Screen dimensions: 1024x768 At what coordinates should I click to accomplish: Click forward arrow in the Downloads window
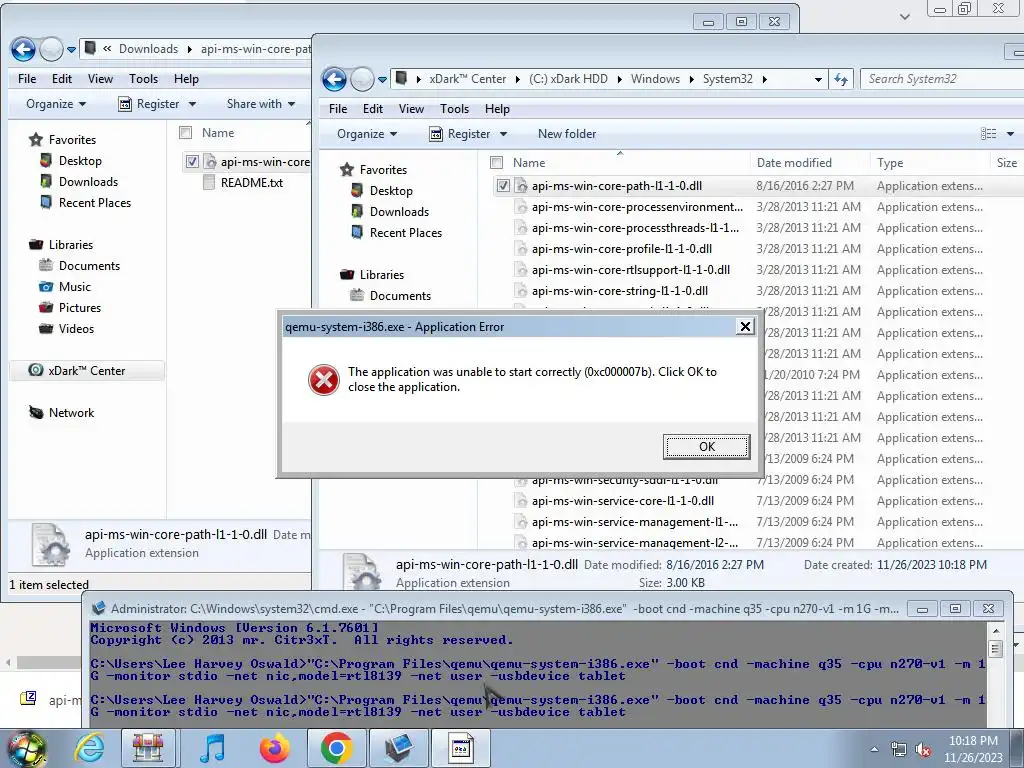tap(51, 50)
